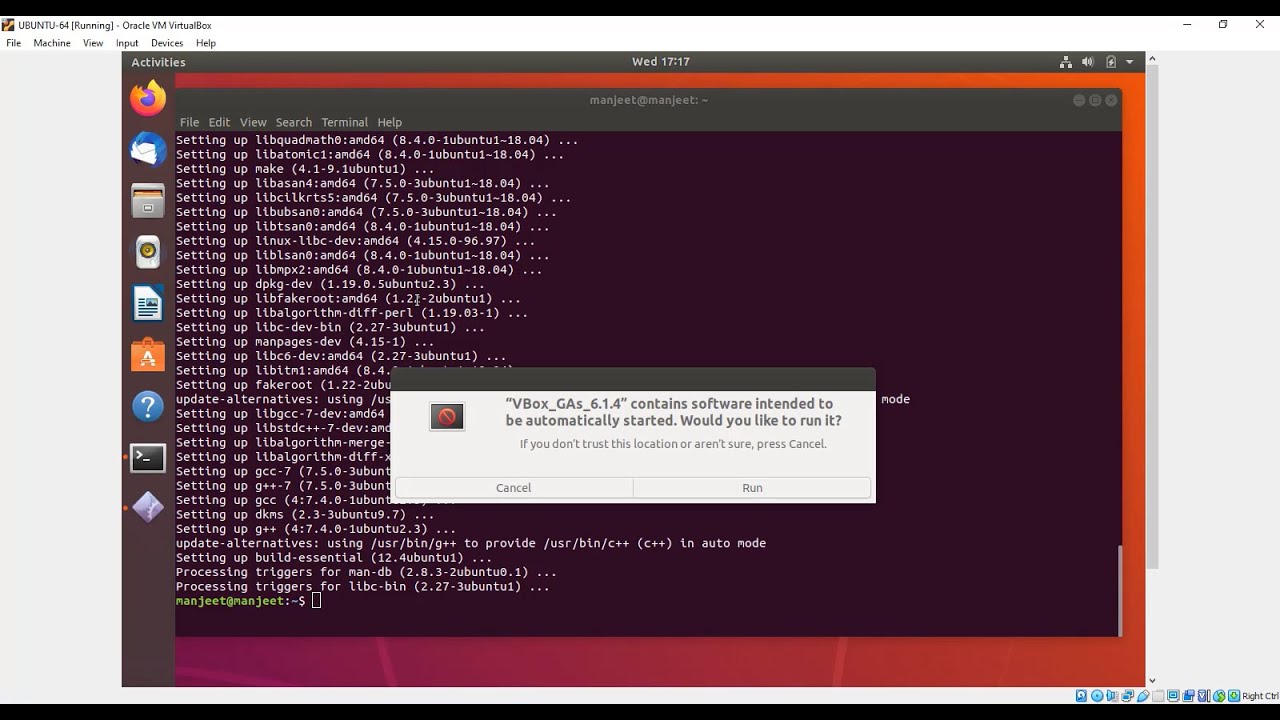Switch to Terminal dock icon
This screenshot has width=1280, height=720.
(148, 458)
